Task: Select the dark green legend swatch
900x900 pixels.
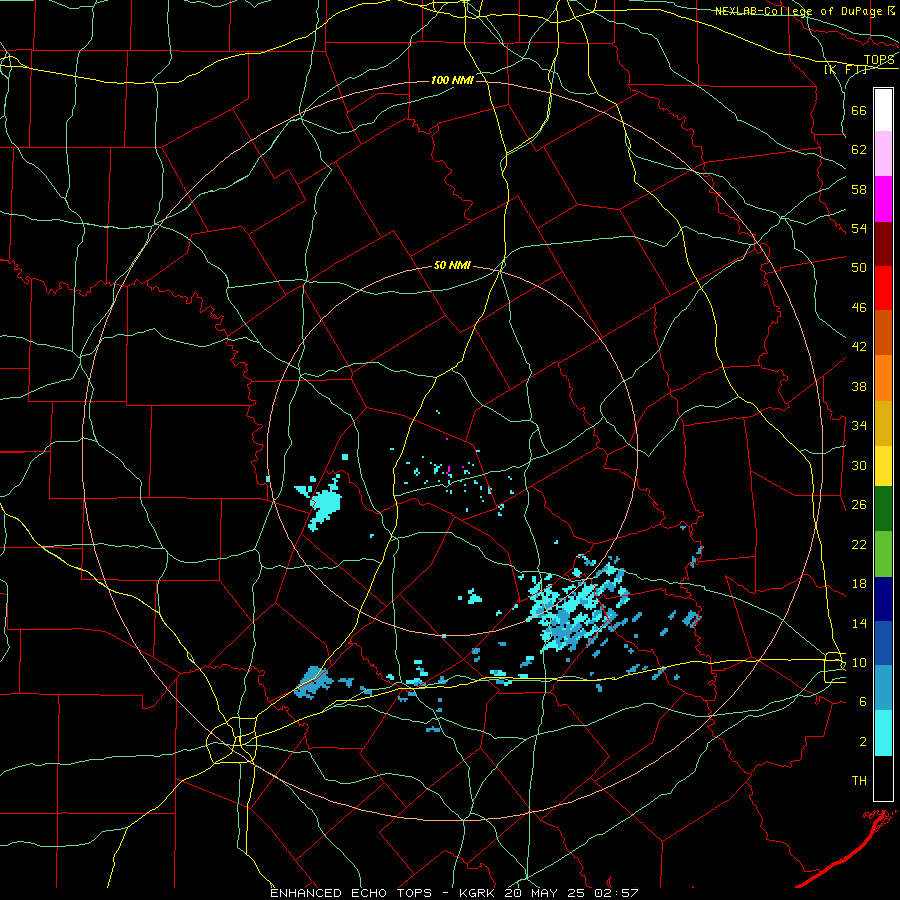Action: coord(883,509)
